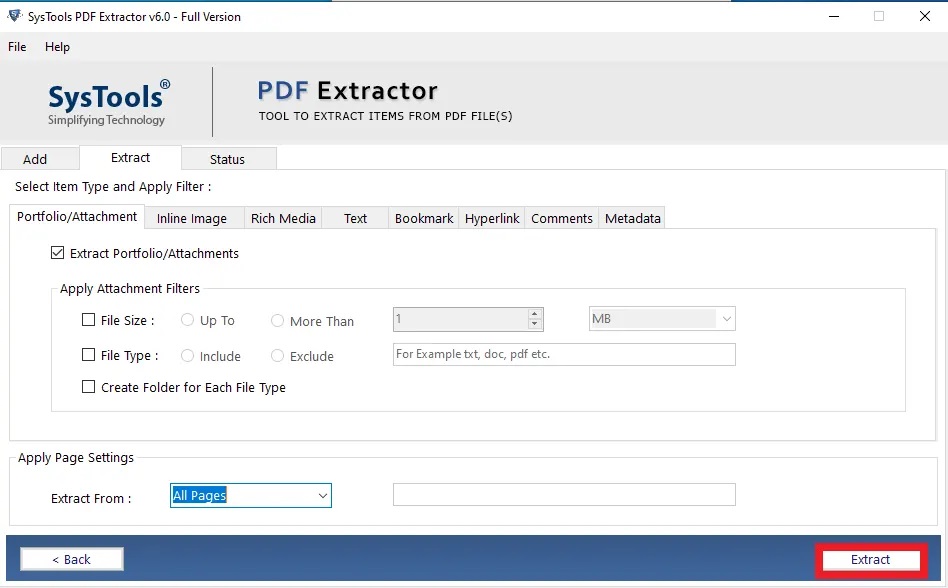Viewport: 948px width, 588px height.
Task: Select the Inline Image filter tab
Action: [x=192, y=217]
